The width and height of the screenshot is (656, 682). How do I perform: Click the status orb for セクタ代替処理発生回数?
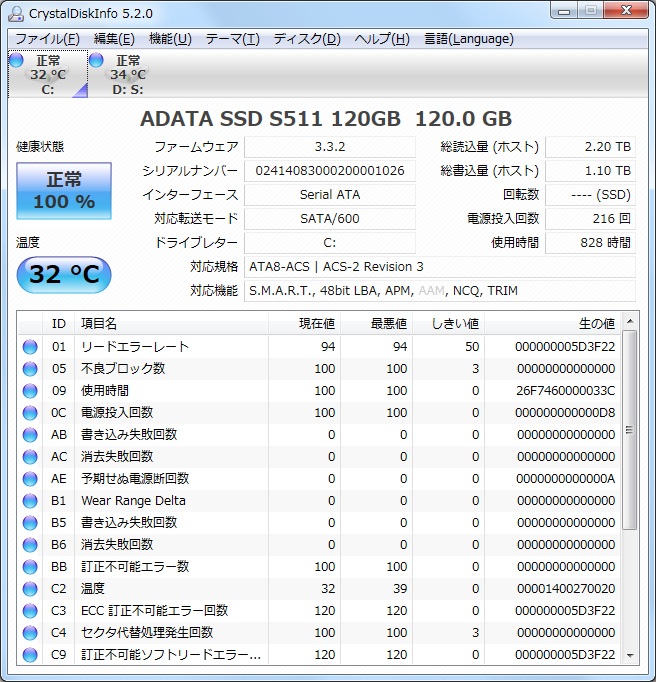[x=30, y=632]
